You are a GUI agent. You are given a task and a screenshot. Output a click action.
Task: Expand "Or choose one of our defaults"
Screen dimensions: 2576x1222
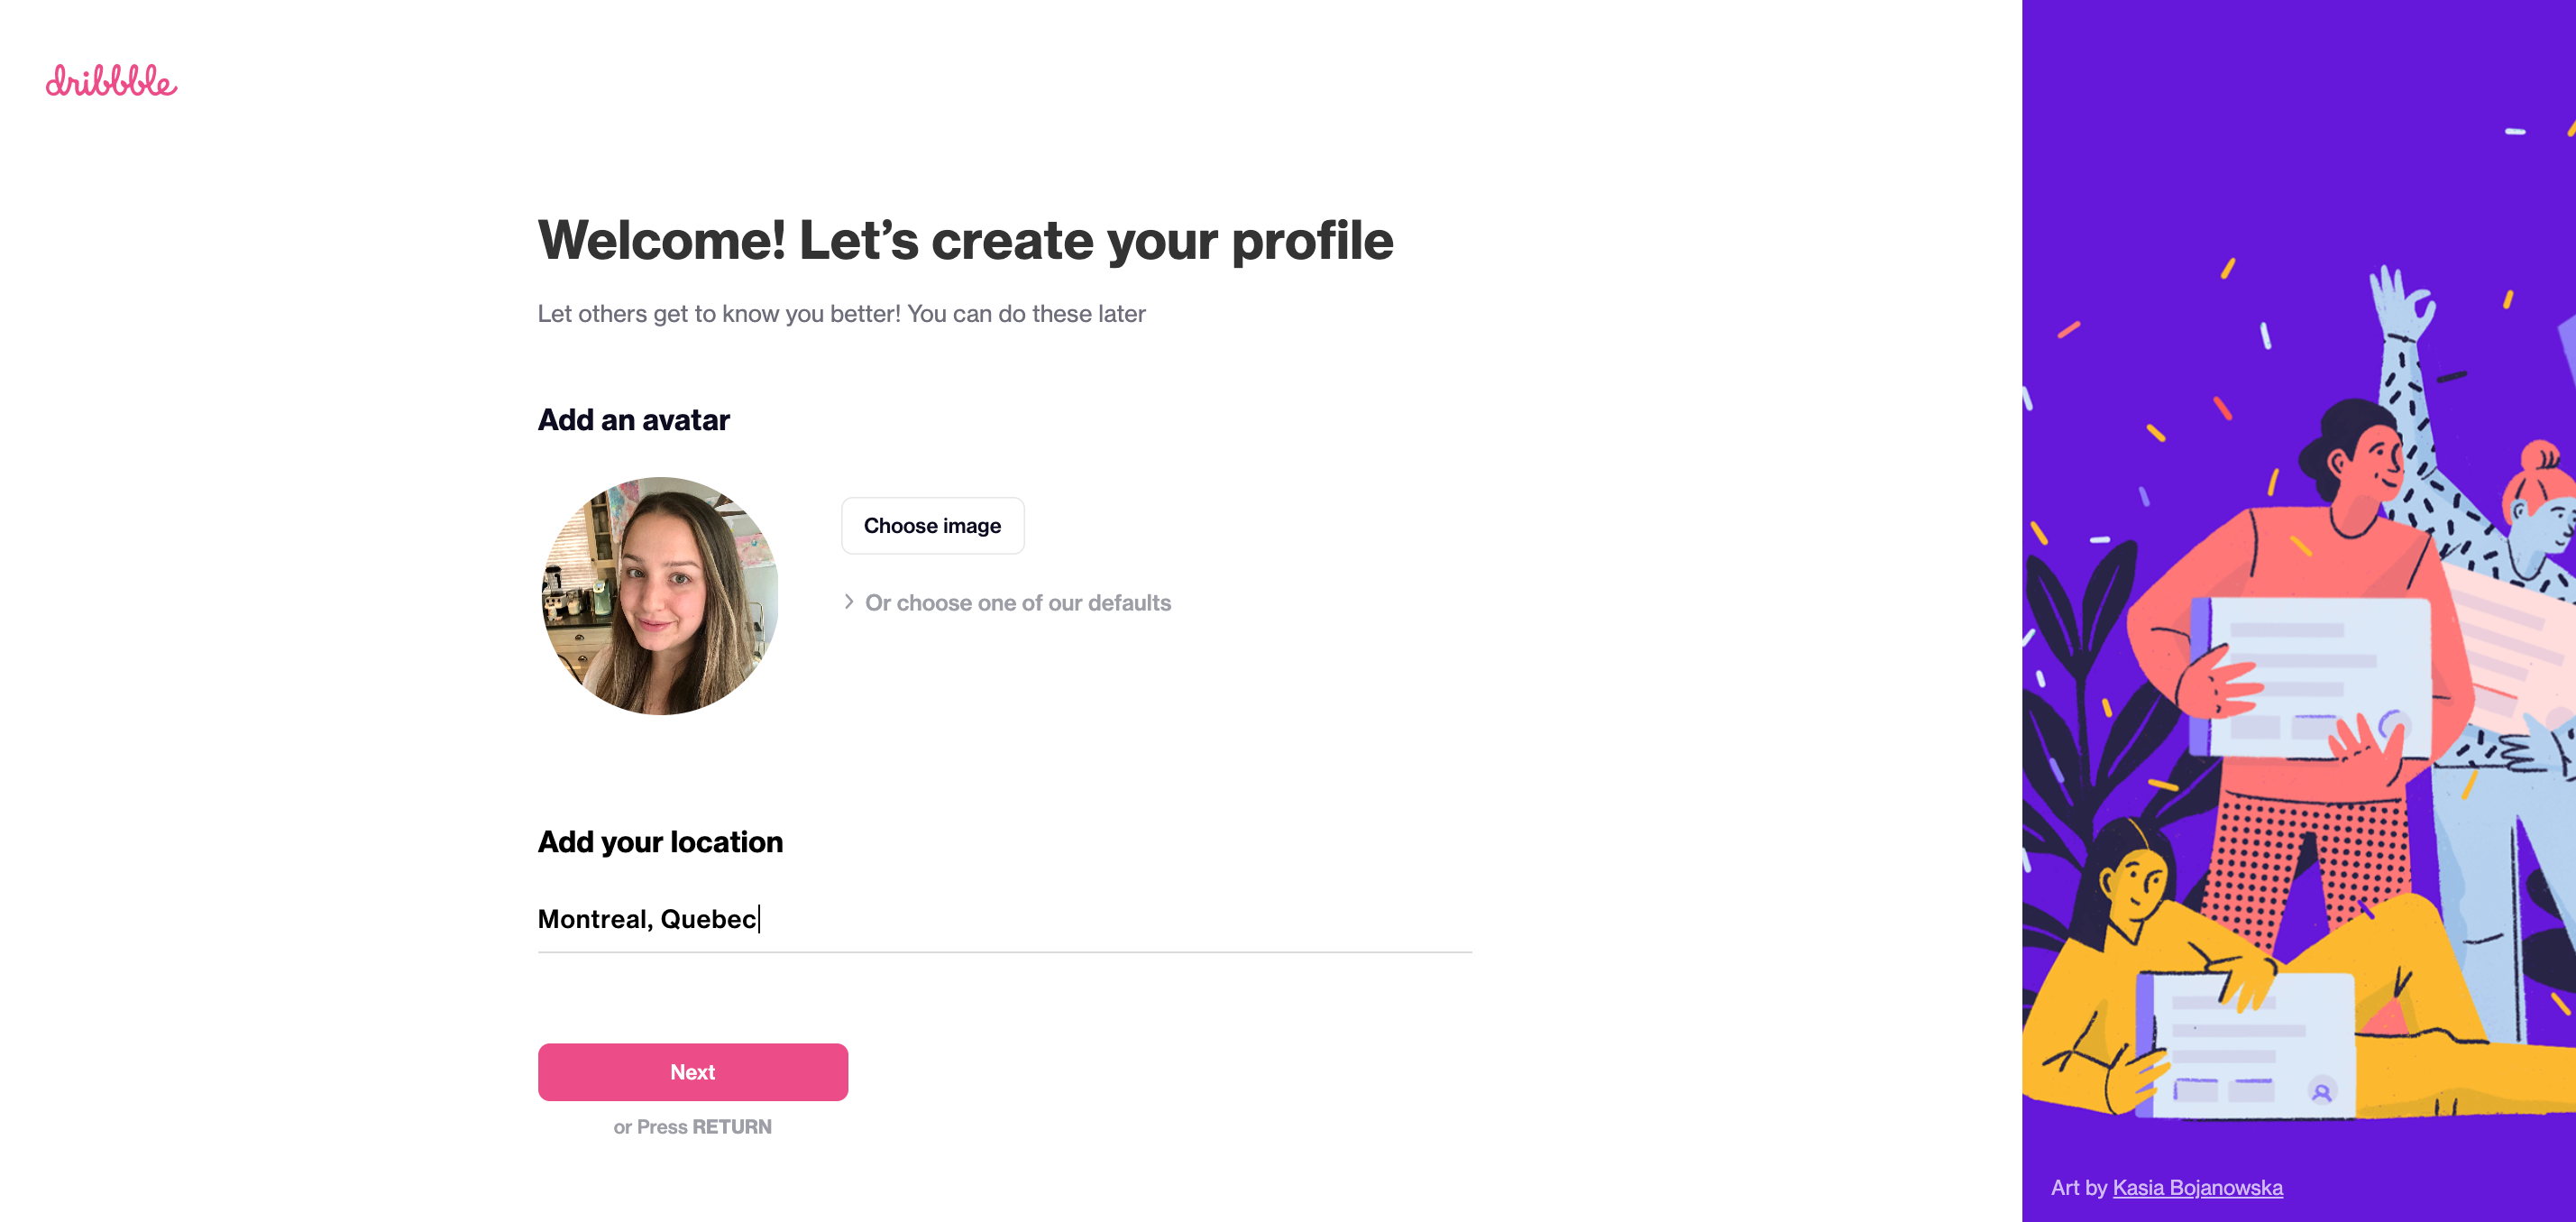tap(1017, 603)
